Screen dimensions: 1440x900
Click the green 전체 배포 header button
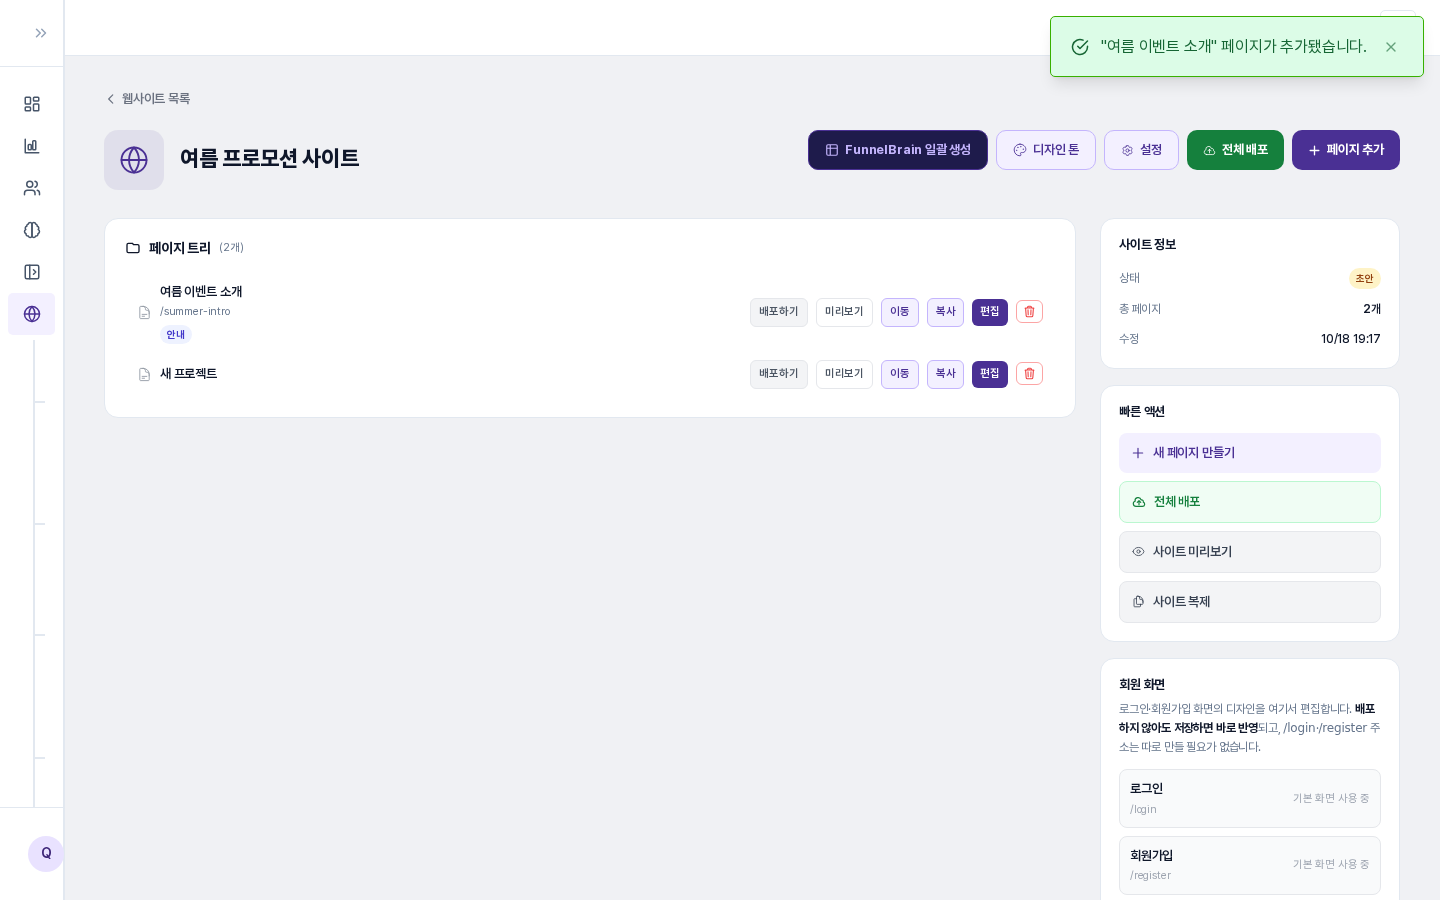coord(1235,150)
